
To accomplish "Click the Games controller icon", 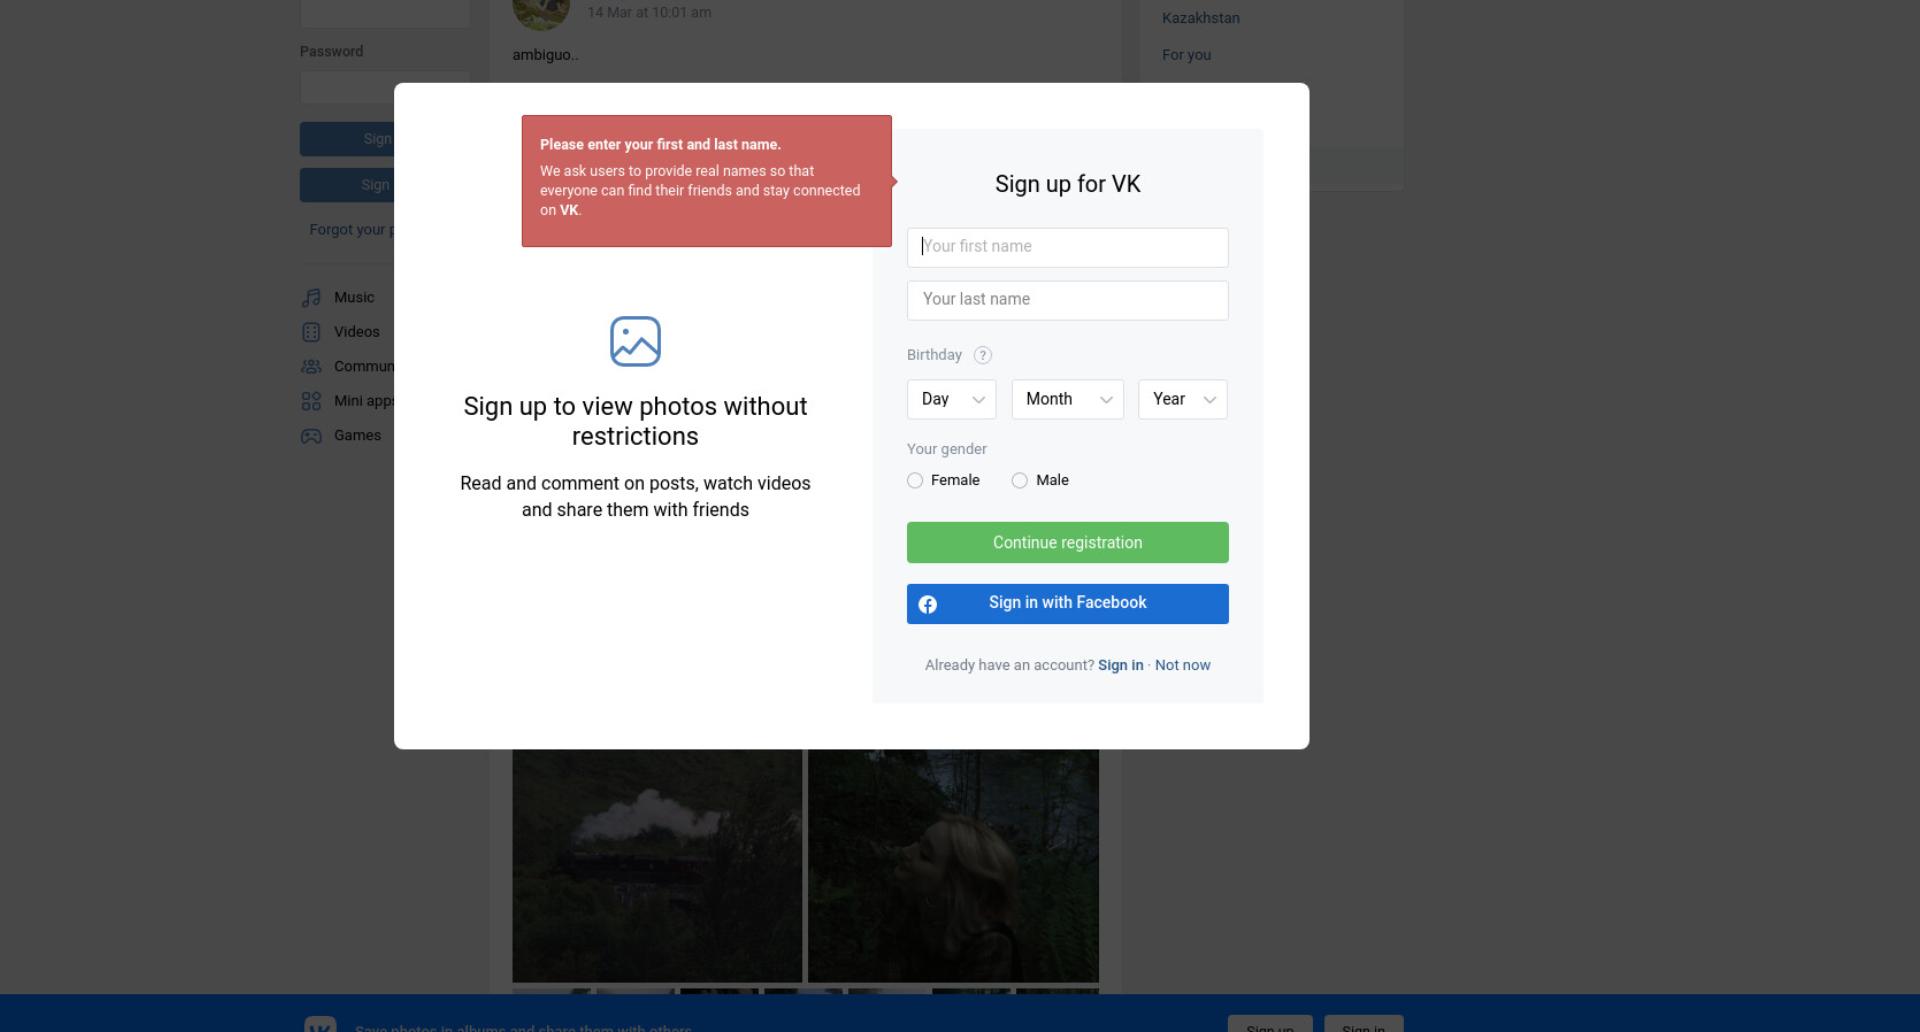I will click(311, 436).
